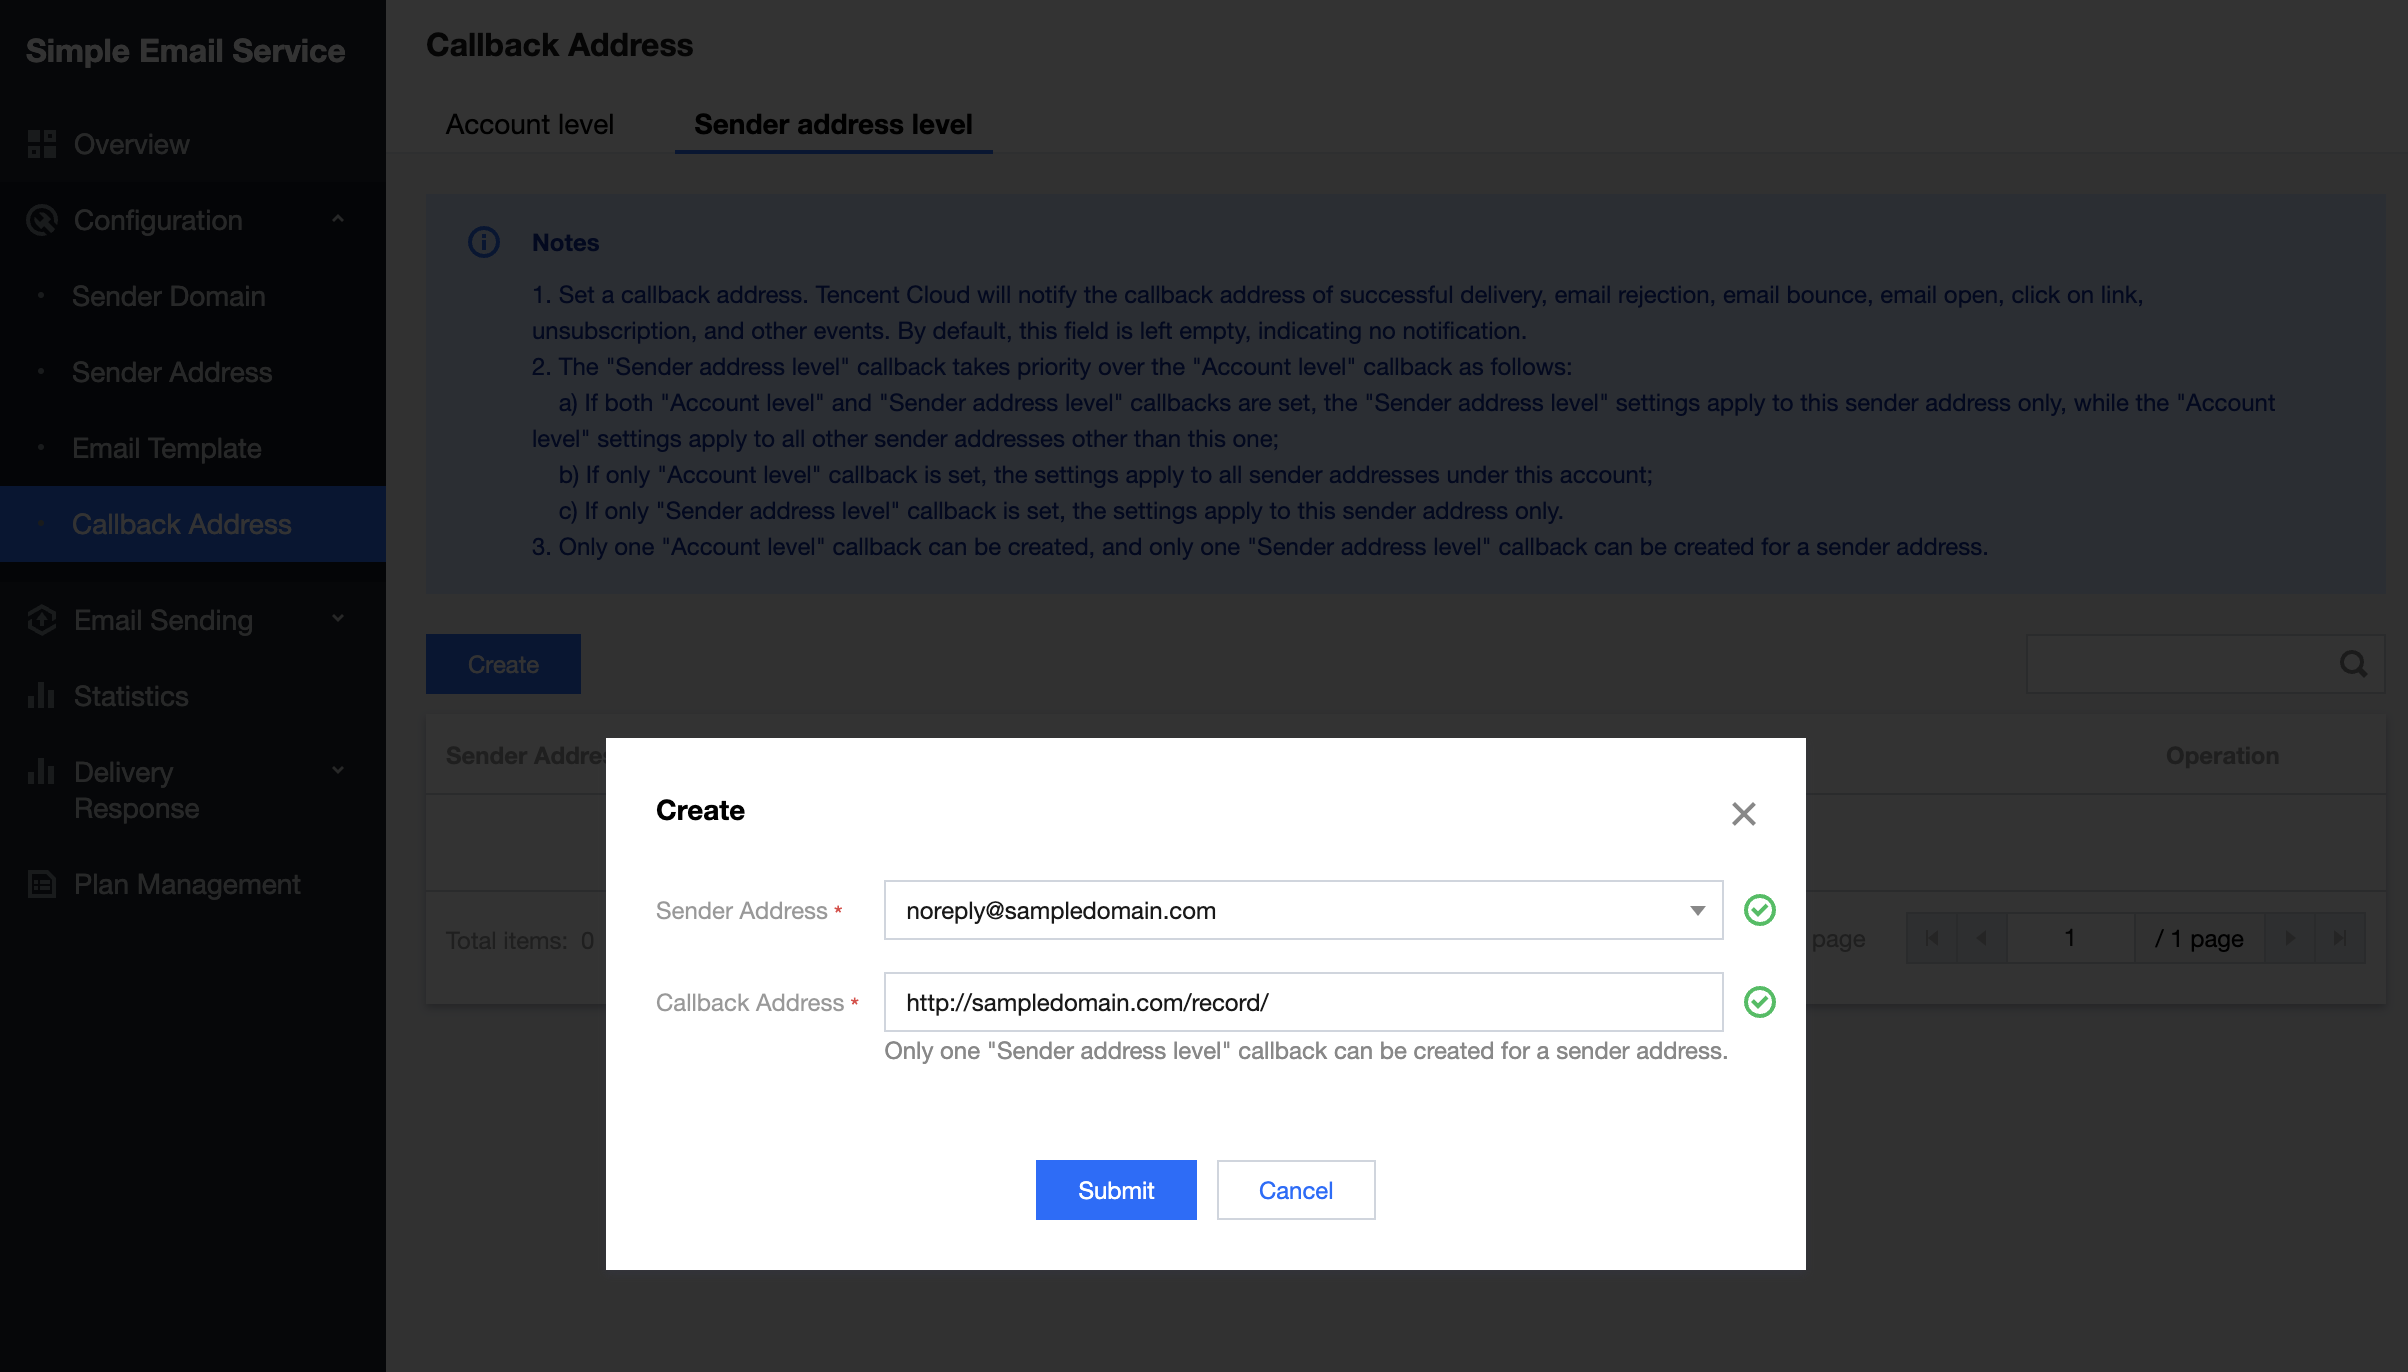Go to the first page arrow
This screenshot has height=1372, width=2408.
click(x=1932, y=938)
